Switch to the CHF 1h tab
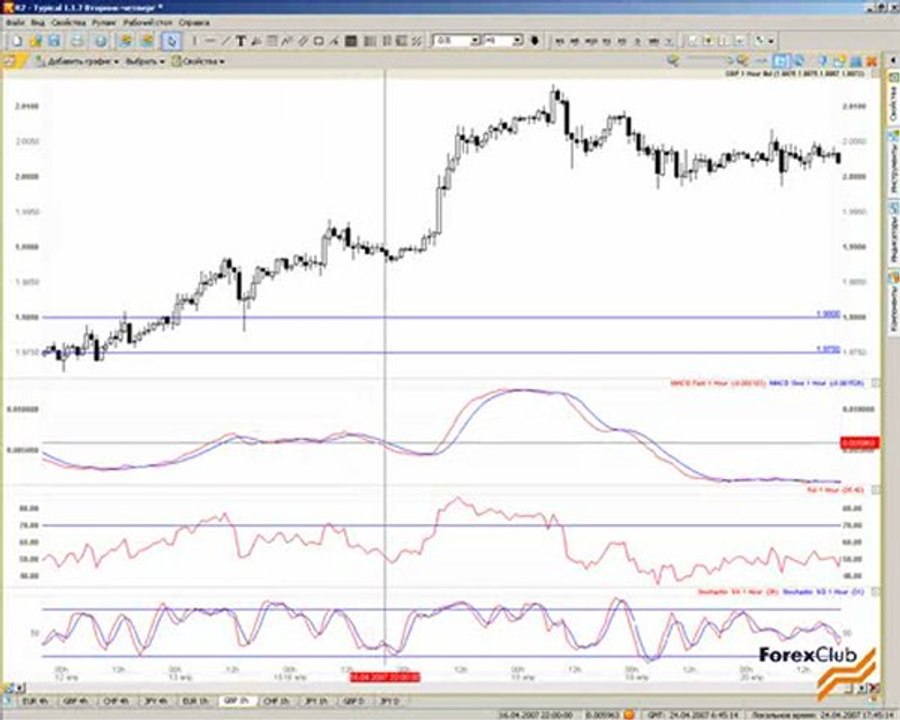Viewport: 900px width, 720px height. pyautogui.click(x=278, y=701)
